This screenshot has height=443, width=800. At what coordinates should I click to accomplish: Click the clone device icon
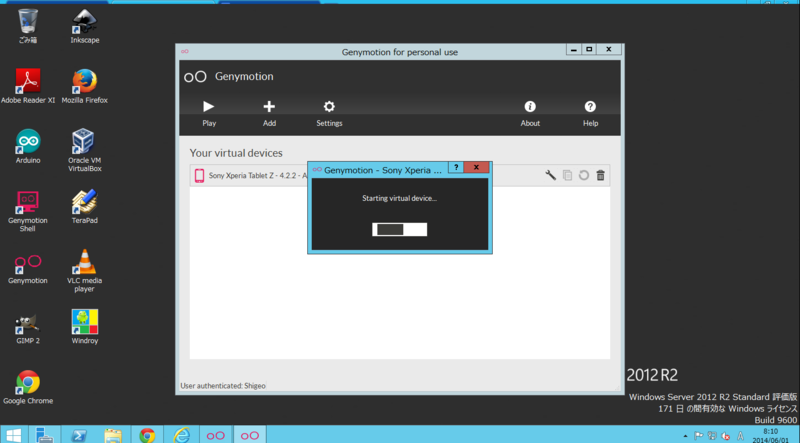(567, 175)
